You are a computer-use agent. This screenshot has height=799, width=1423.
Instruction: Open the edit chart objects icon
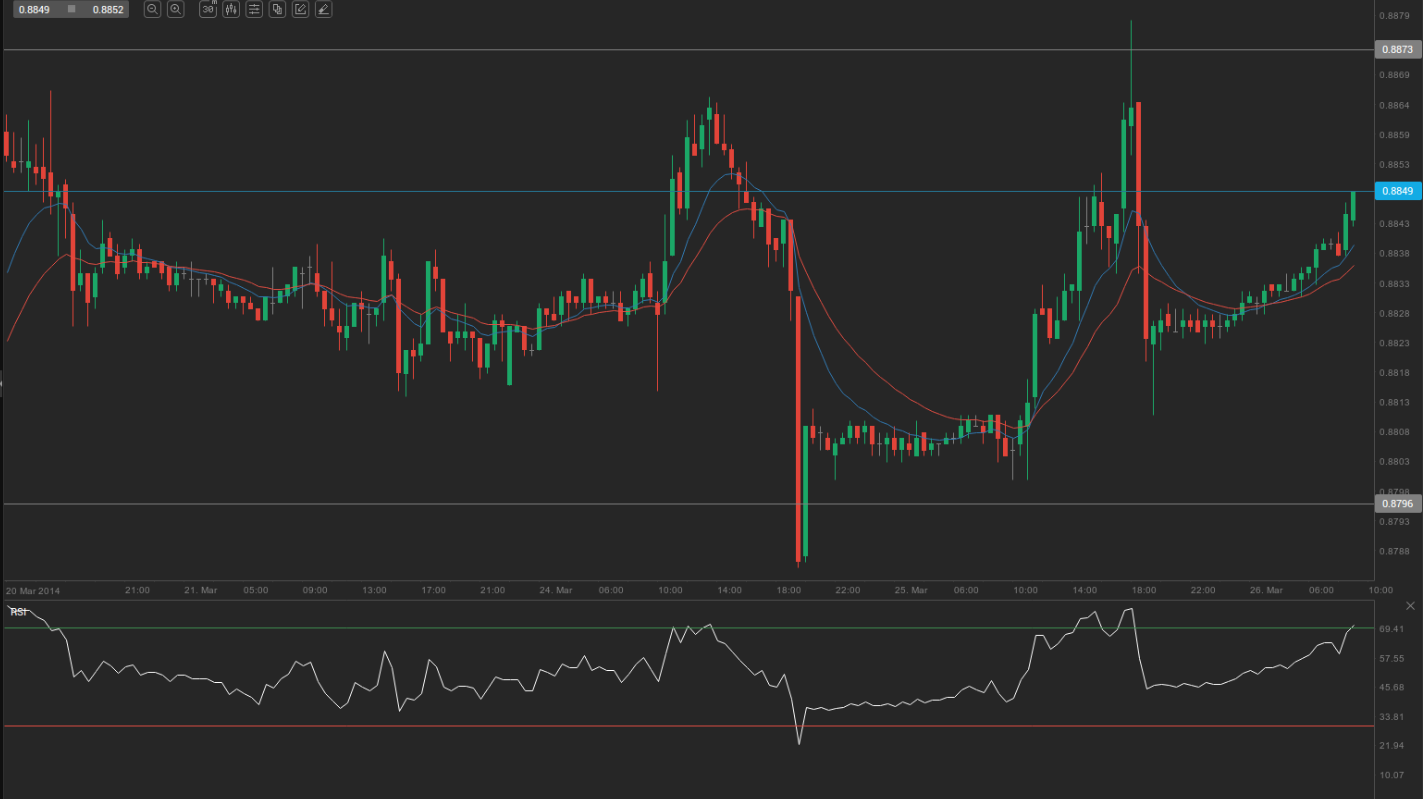[300, 9]
